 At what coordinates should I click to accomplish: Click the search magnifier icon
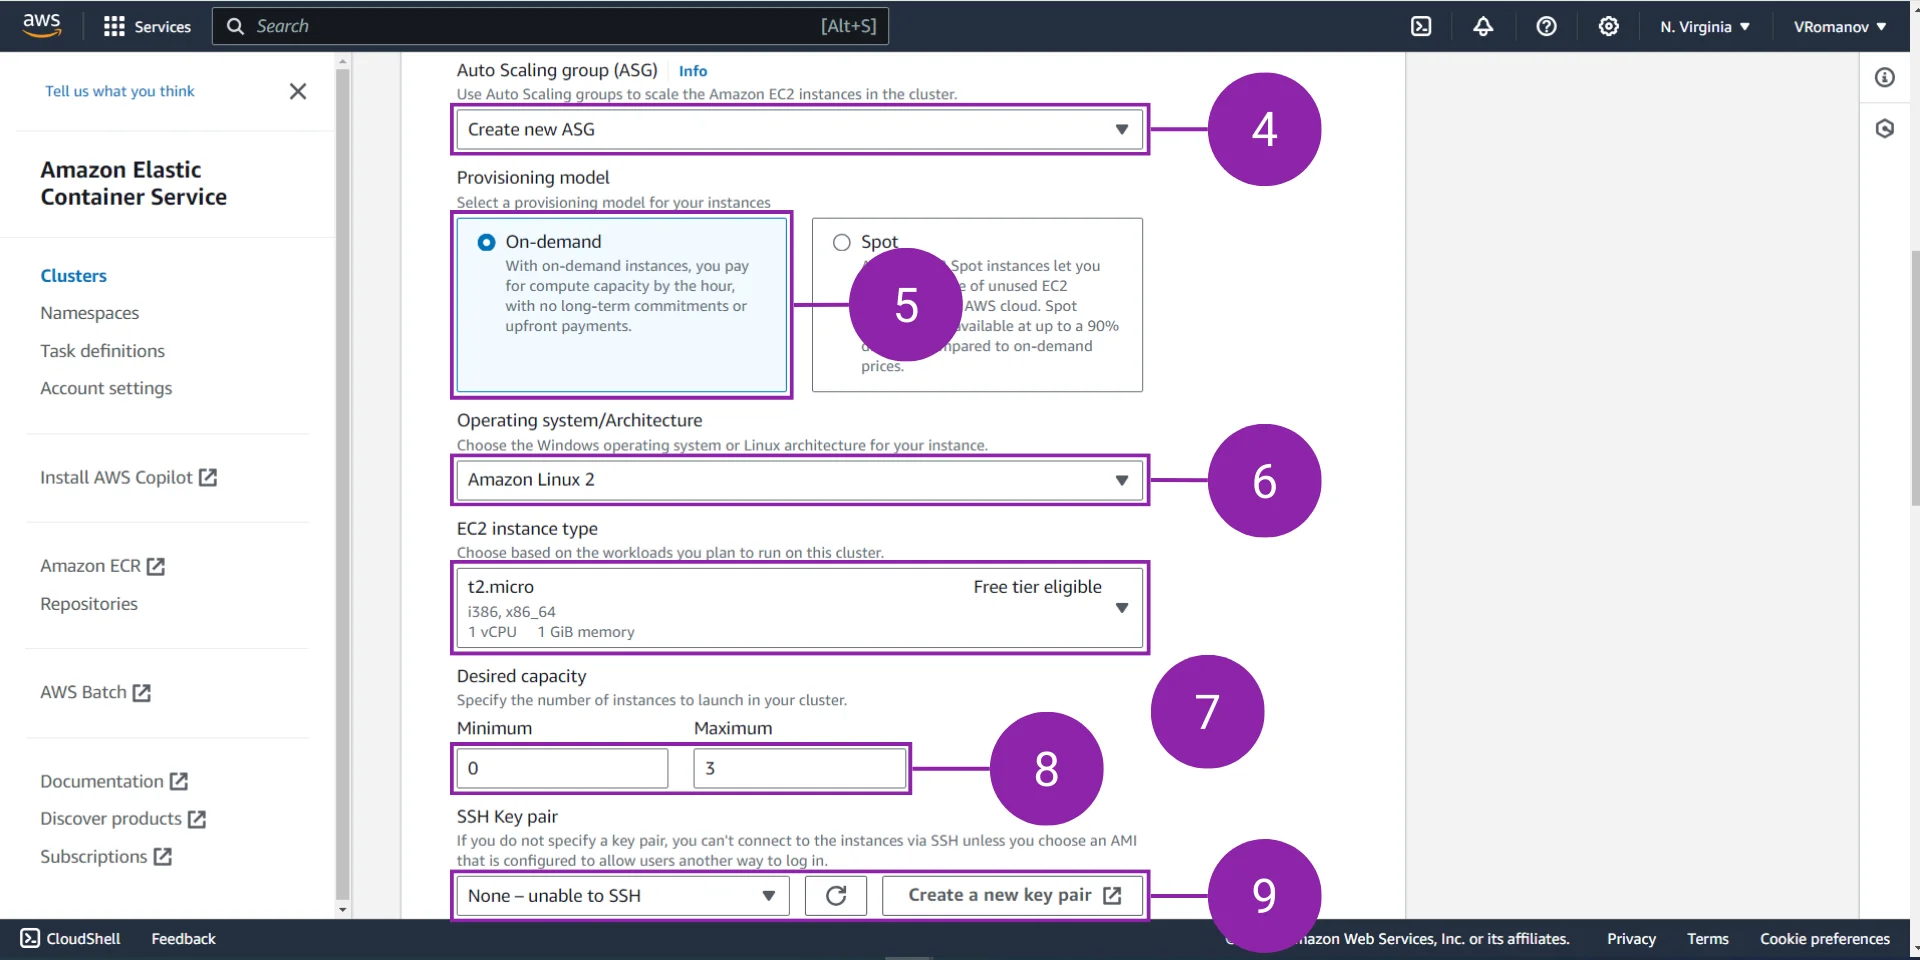click(235, 26)
